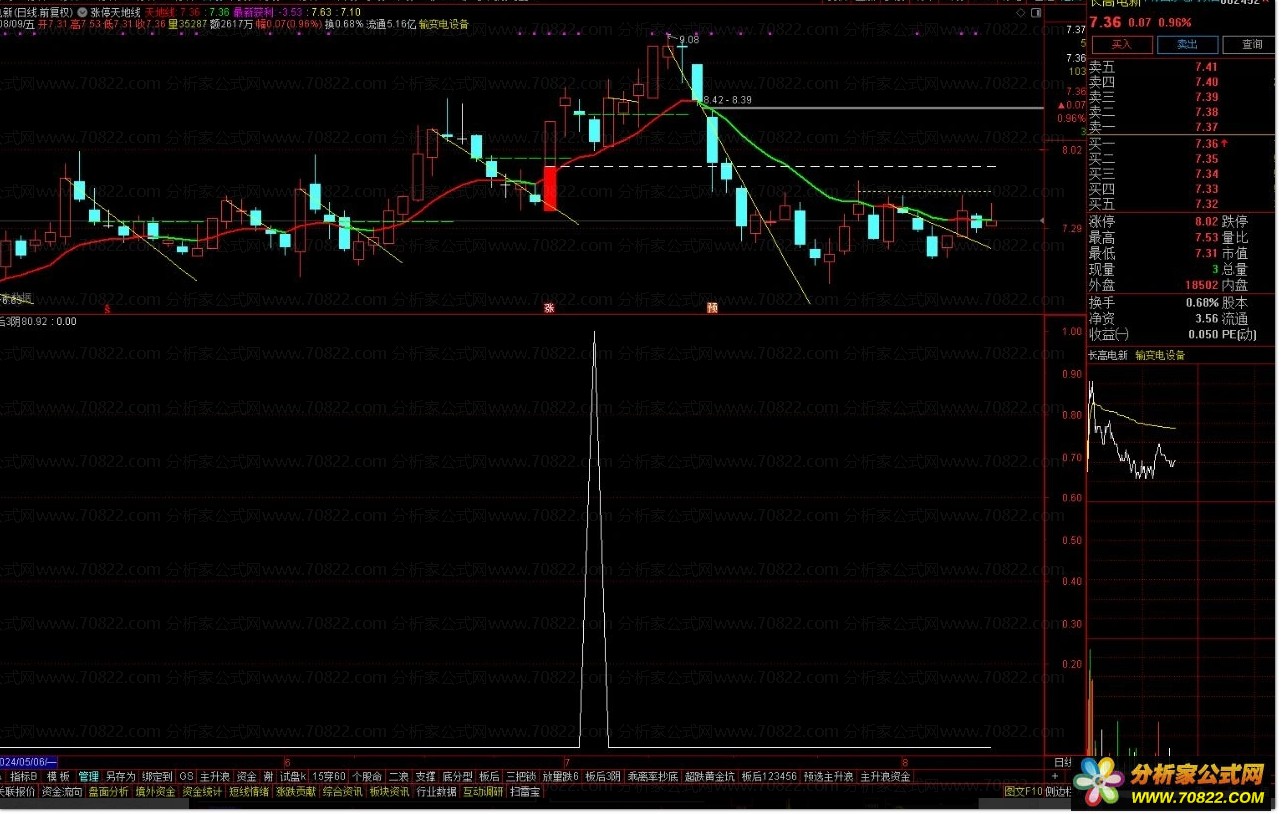This screenshot has width=1281, height=814.
Task: Switch to the 超跌黄金坑 indicator tab
Action: pos(710,776)
